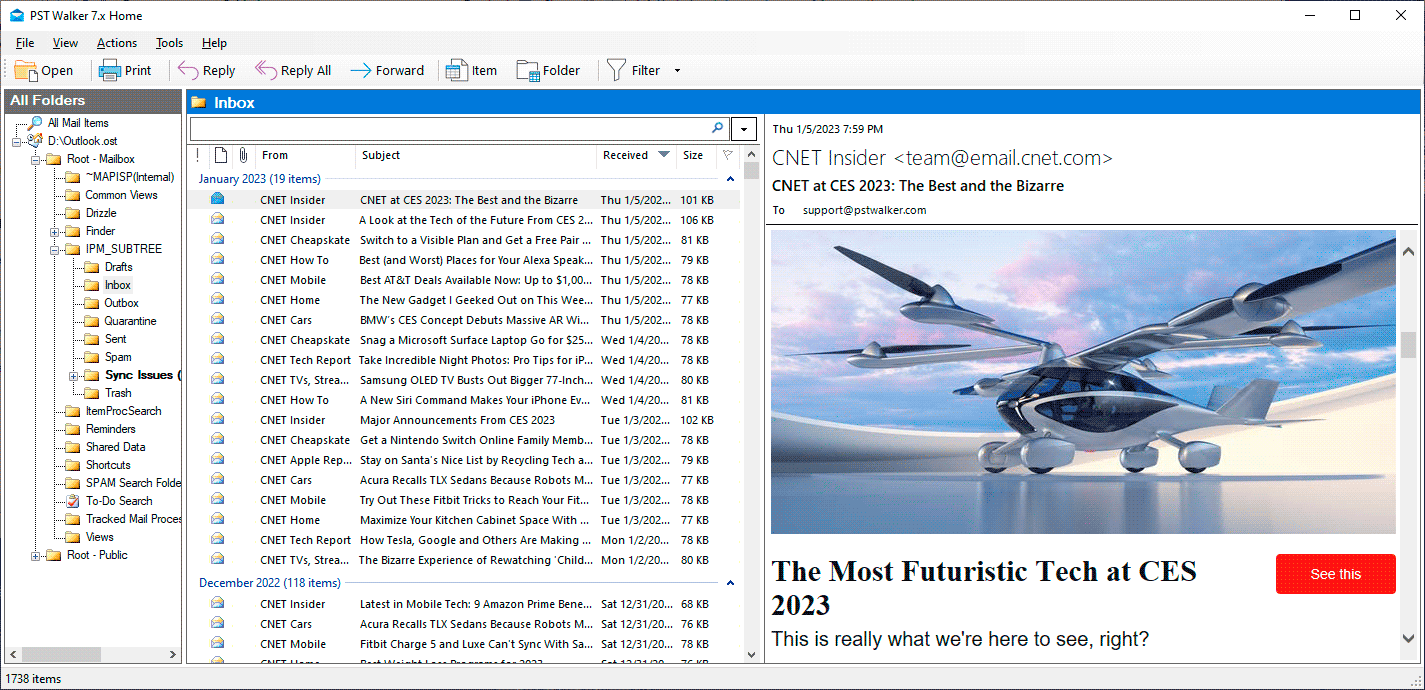Open the View menu
The height and width of the screenshot is (690, 1425).
(65, 43)
